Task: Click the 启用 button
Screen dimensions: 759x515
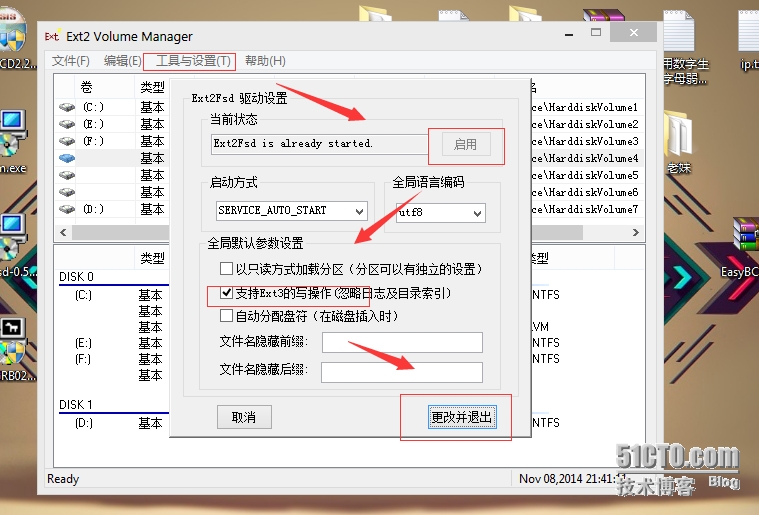Action: click(465, 144)
